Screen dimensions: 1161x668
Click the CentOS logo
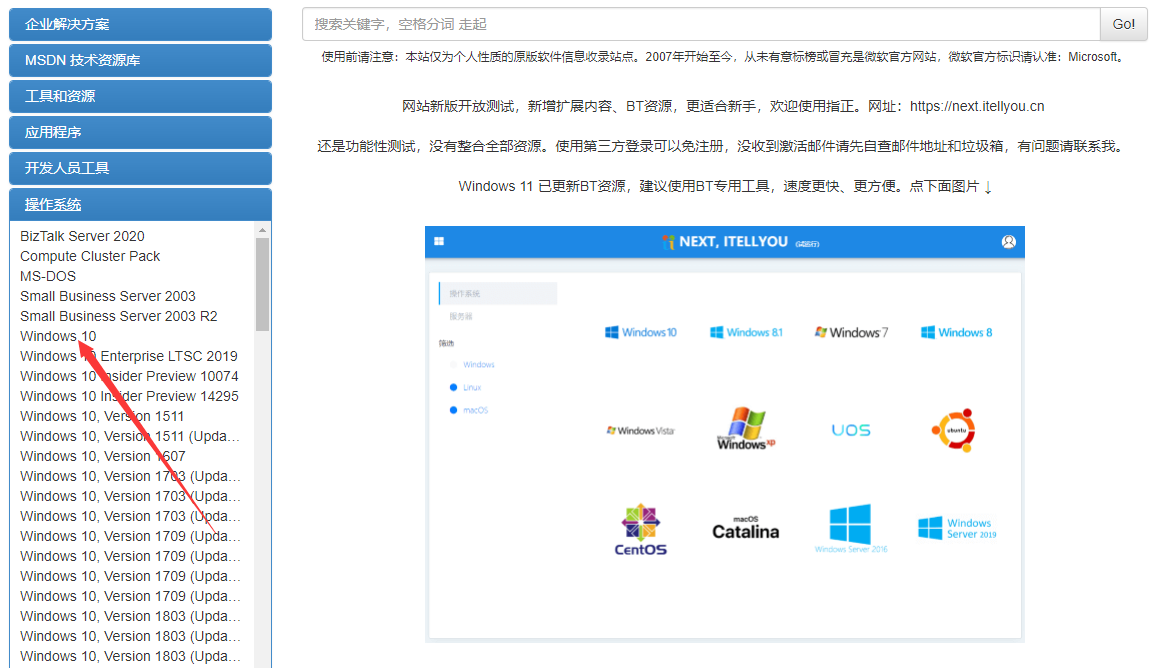pos(641,529)
